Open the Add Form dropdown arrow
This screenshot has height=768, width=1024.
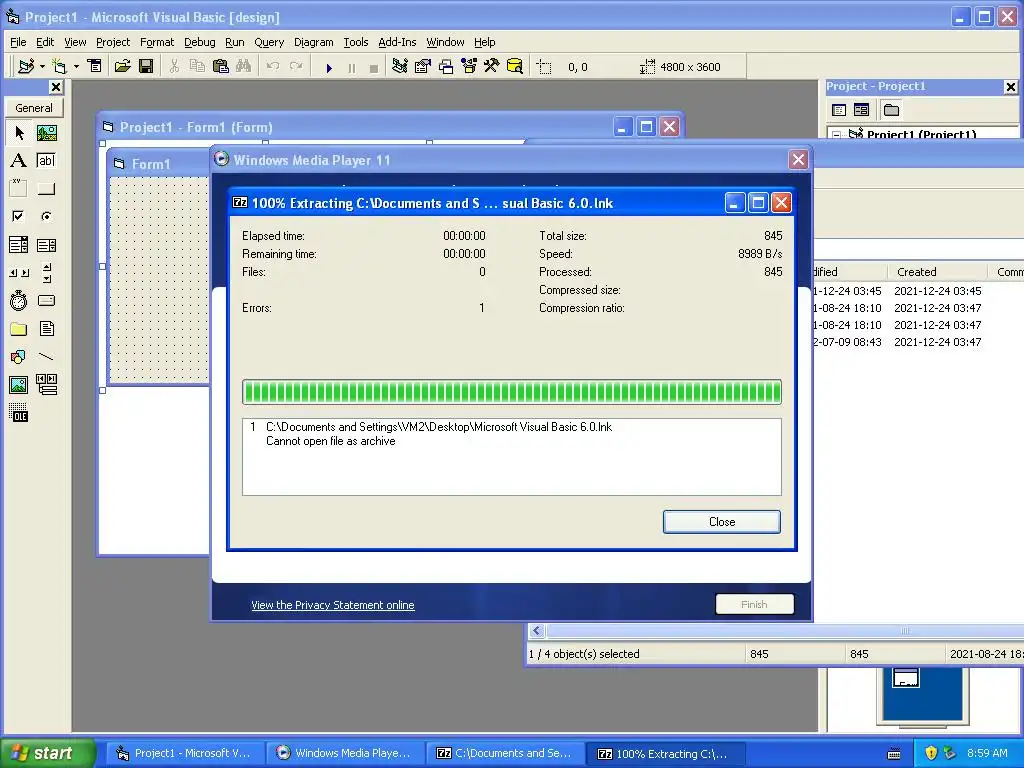point(76,67)
